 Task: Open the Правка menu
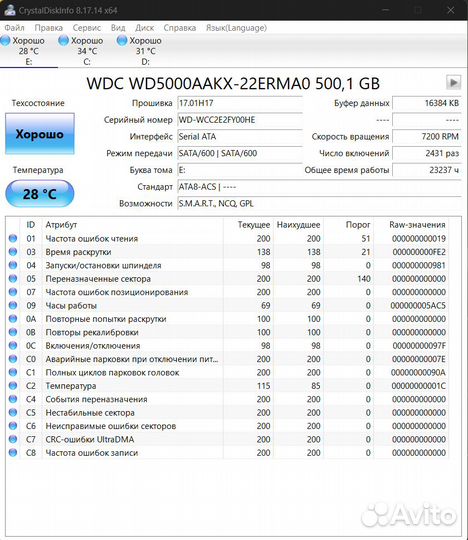[49, 28]
